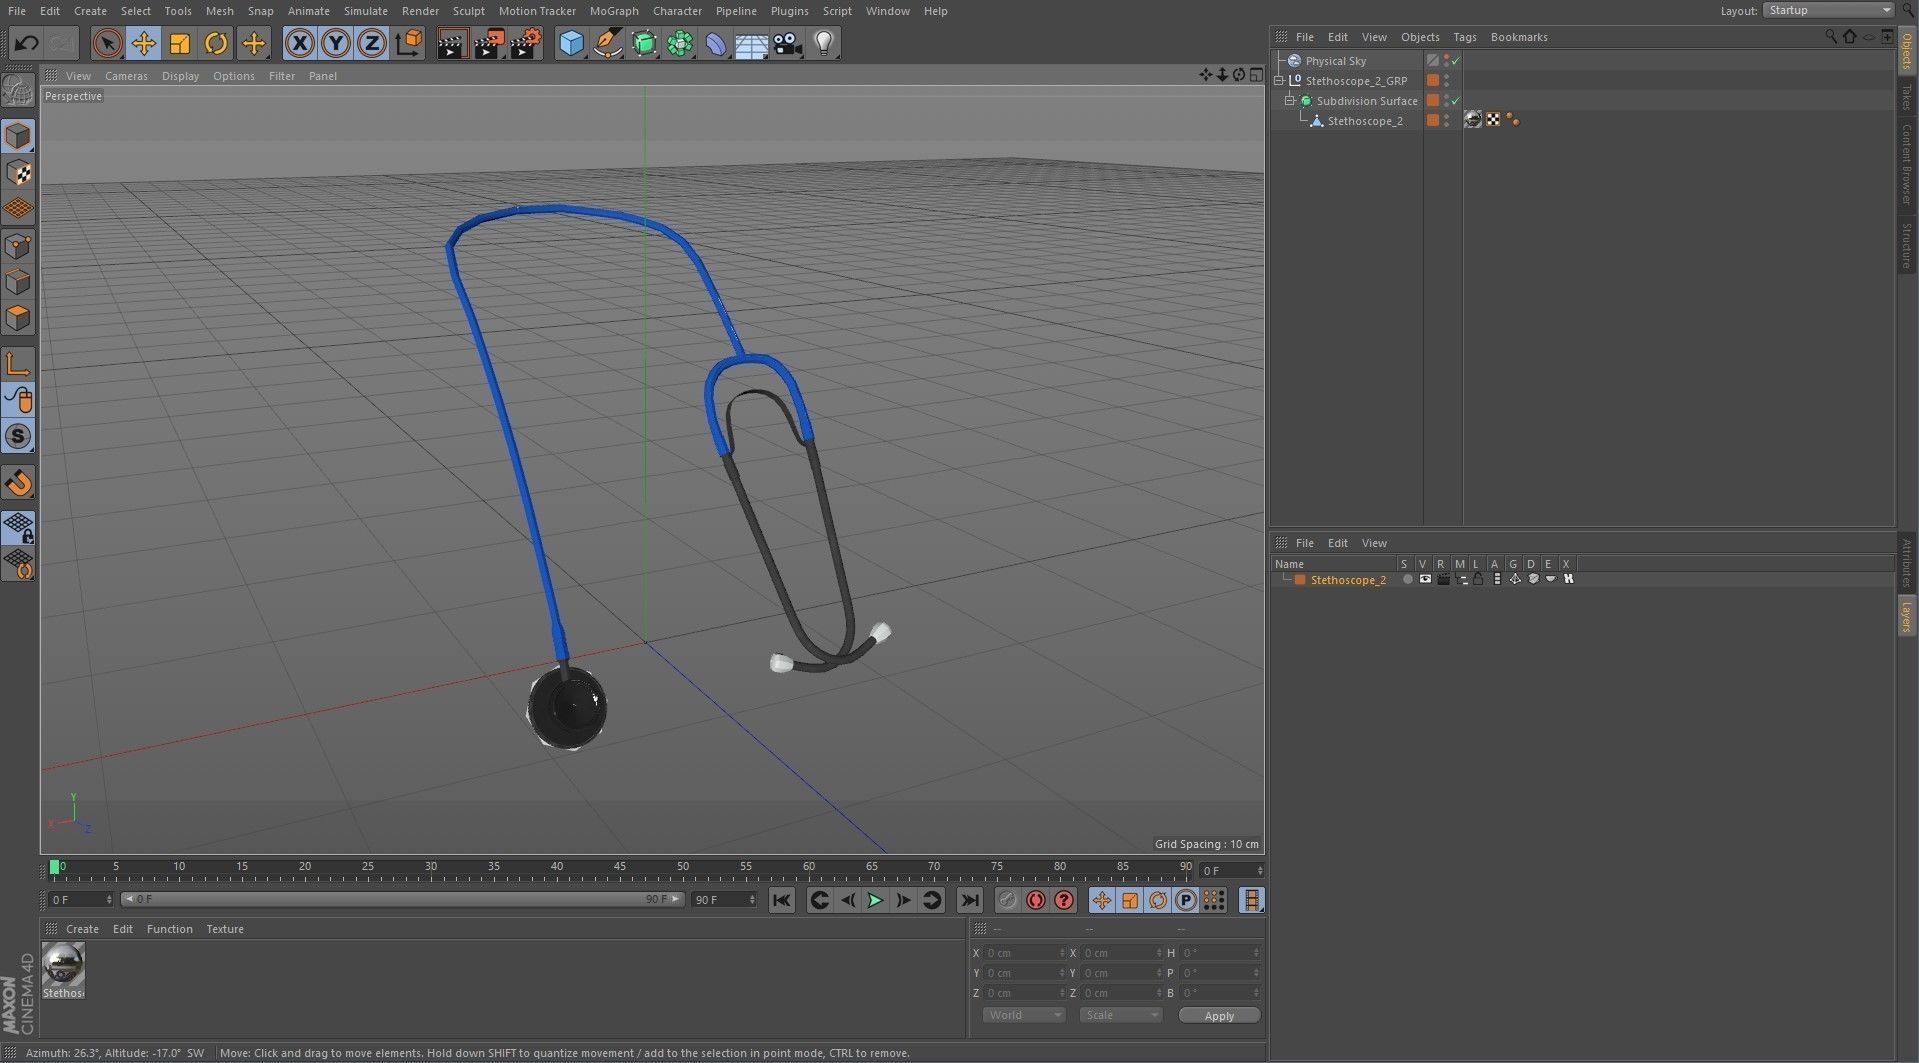Toggle Physical Sky enable checkmark
1919x1063 pixels.
(x=1456, y=61)
